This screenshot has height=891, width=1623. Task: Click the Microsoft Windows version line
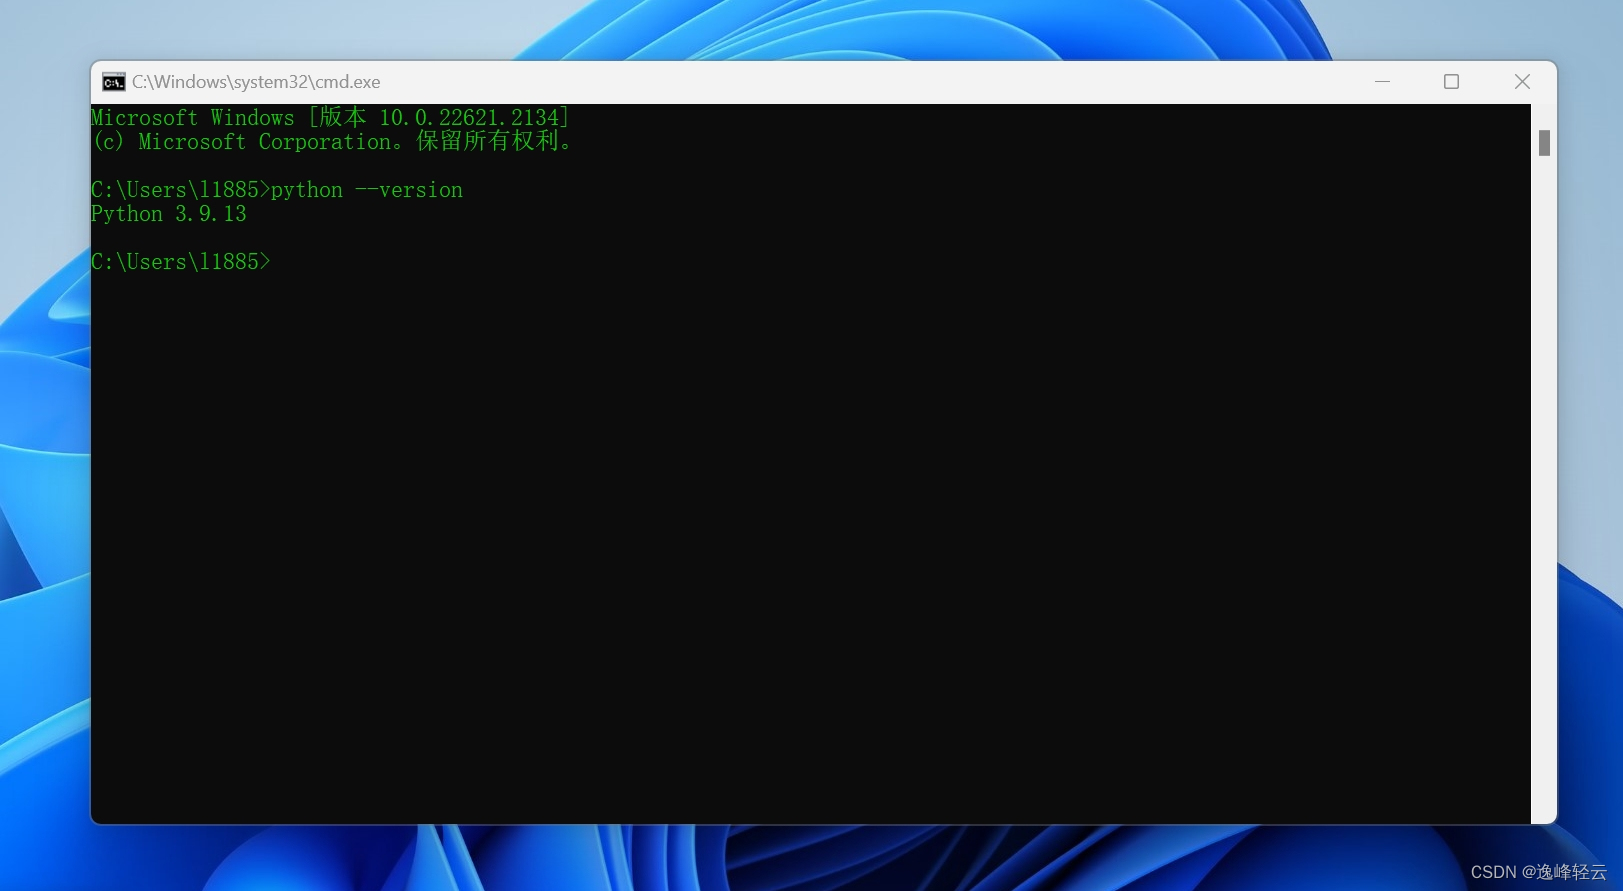pyautogui.click(x=330, y=117)
